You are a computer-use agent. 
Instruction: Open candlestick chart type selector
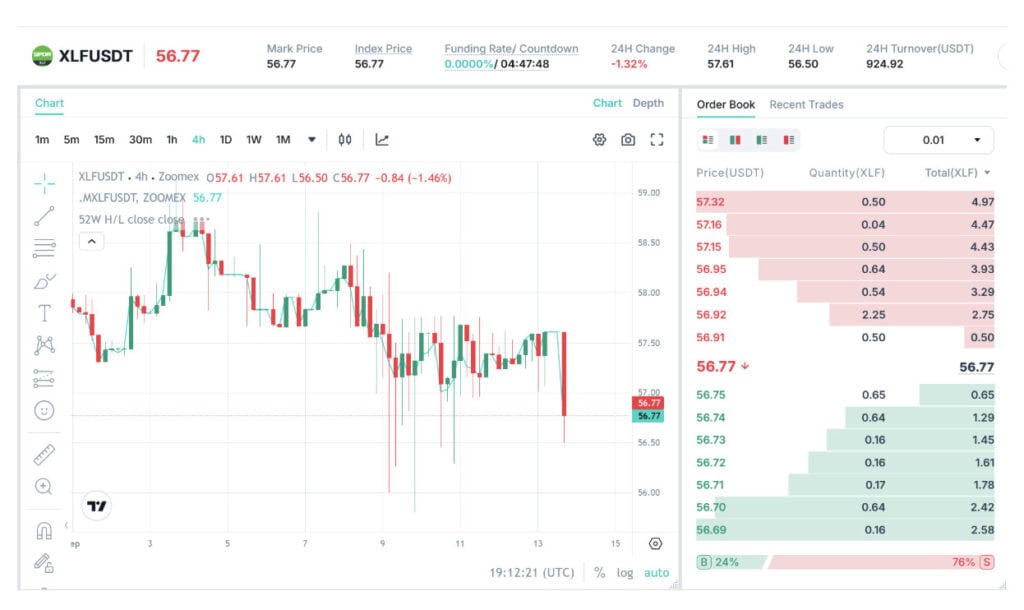coord(345,140)
